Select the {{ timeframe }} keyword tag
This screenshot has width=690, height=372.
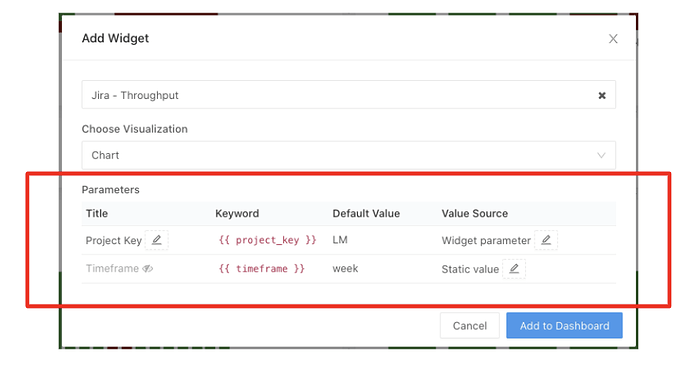[262, 269]
